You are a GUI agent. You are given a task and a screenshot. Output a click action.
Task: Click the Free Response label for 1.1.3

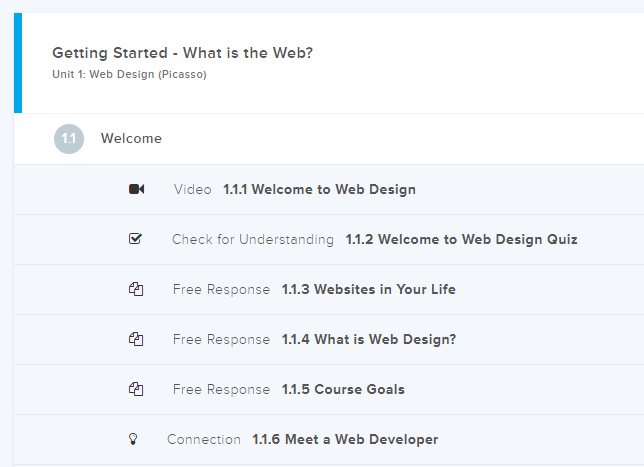click(x=221, y=289)
